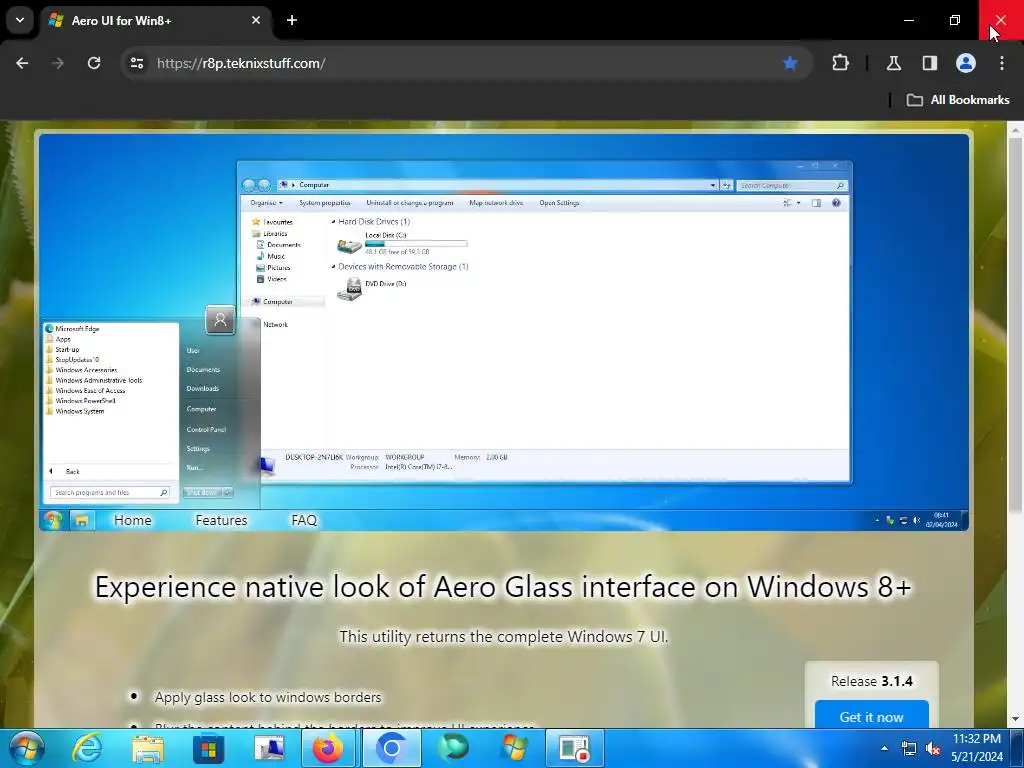This screenshot has width=1024, height=768.
Task: Open the tab search dropdown chevron
Action: coord(20,20)
